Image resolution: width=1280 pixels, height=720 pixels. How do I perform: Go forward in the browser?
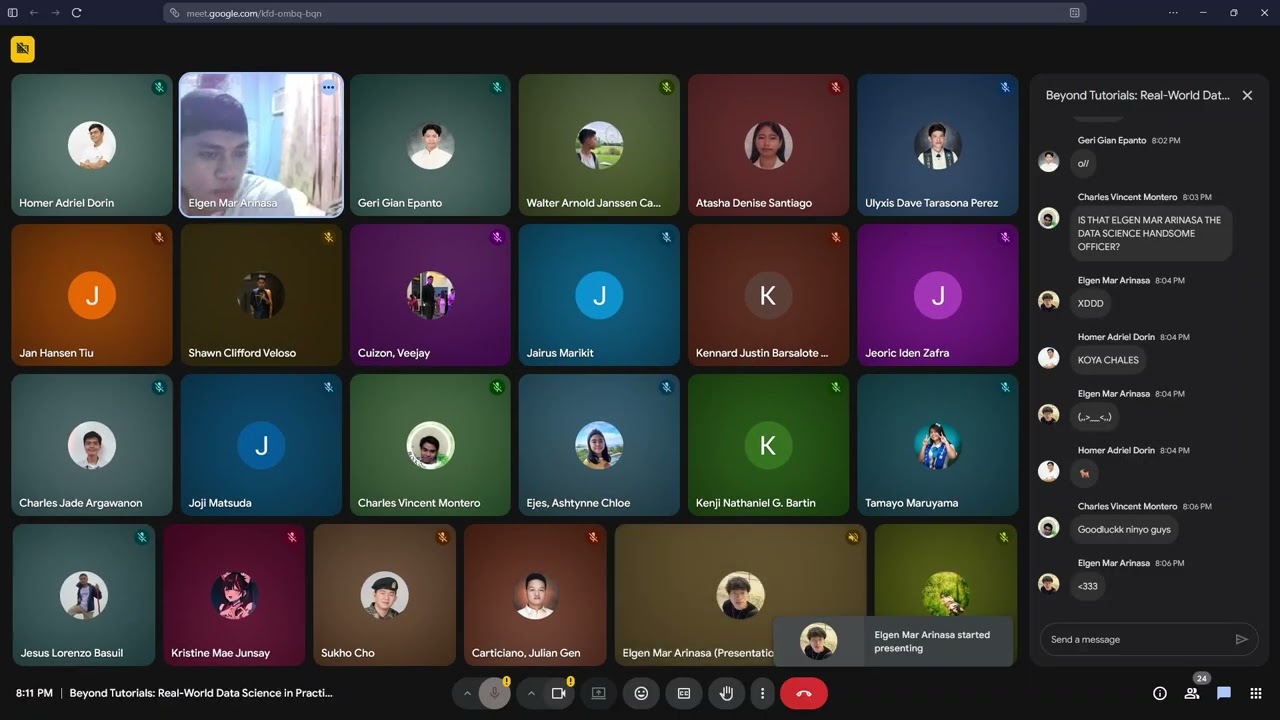coord(54,13)
